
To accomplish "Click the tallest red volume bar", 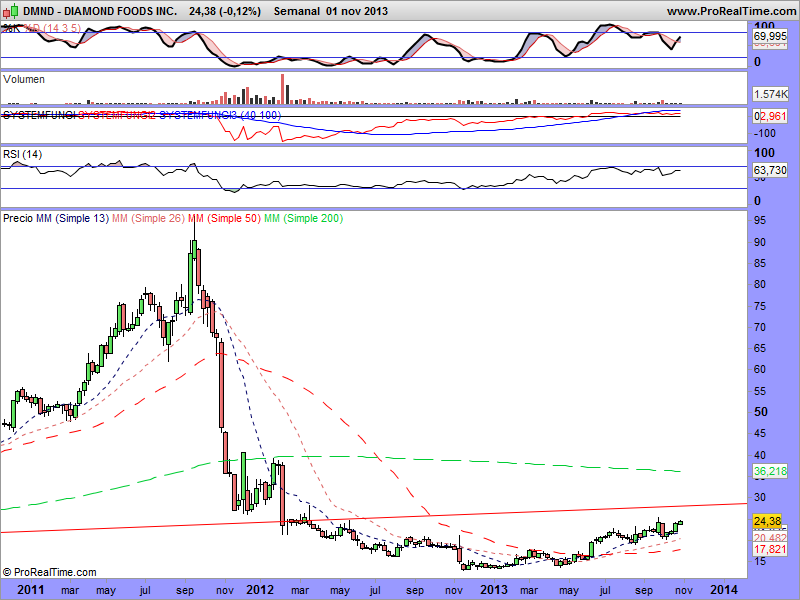I will [x=282, y=89].
